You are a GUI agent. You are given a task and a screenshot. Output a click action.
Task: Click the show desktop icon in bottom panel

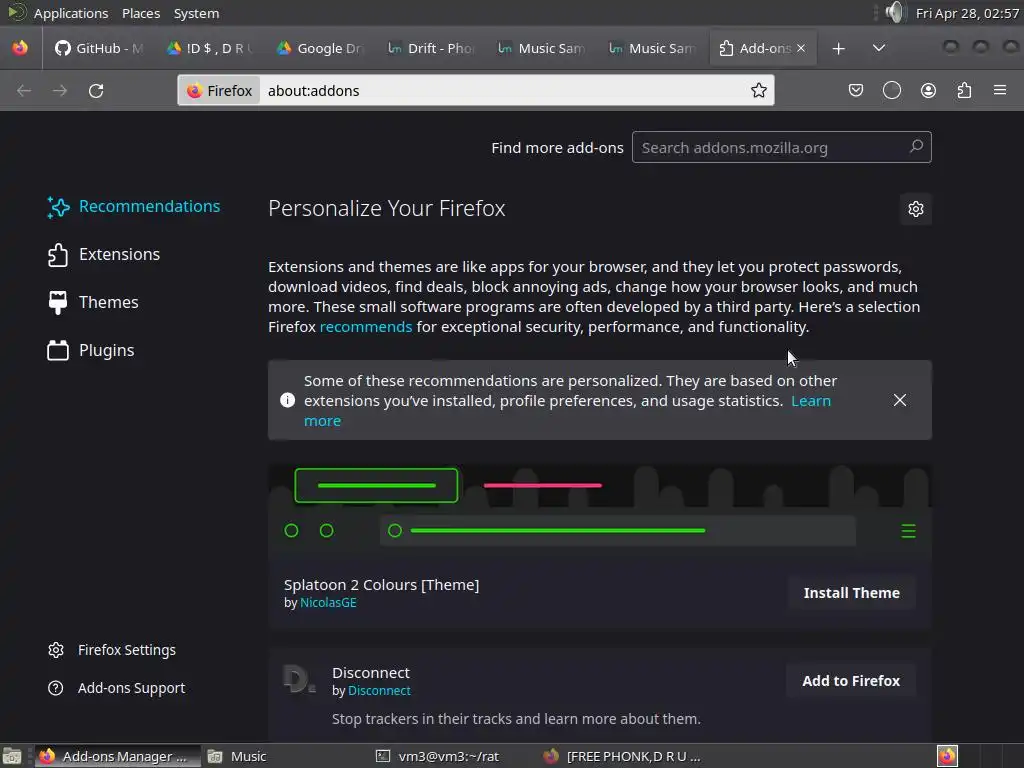[x=12, y=756]
